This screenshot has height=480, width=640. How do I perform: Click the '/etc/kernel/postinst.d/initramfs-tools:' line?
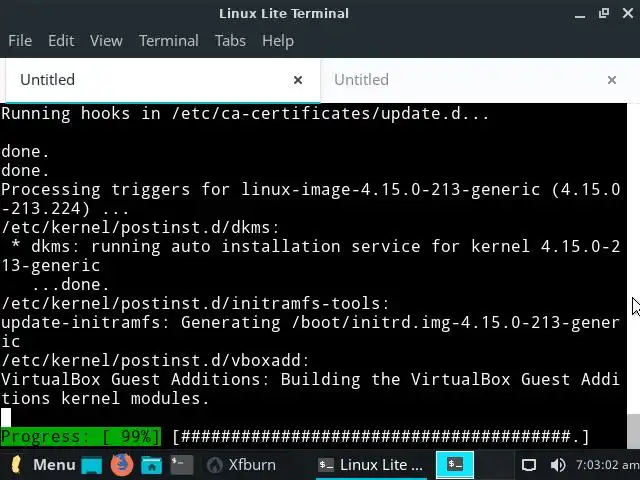(x=195, y=304)
